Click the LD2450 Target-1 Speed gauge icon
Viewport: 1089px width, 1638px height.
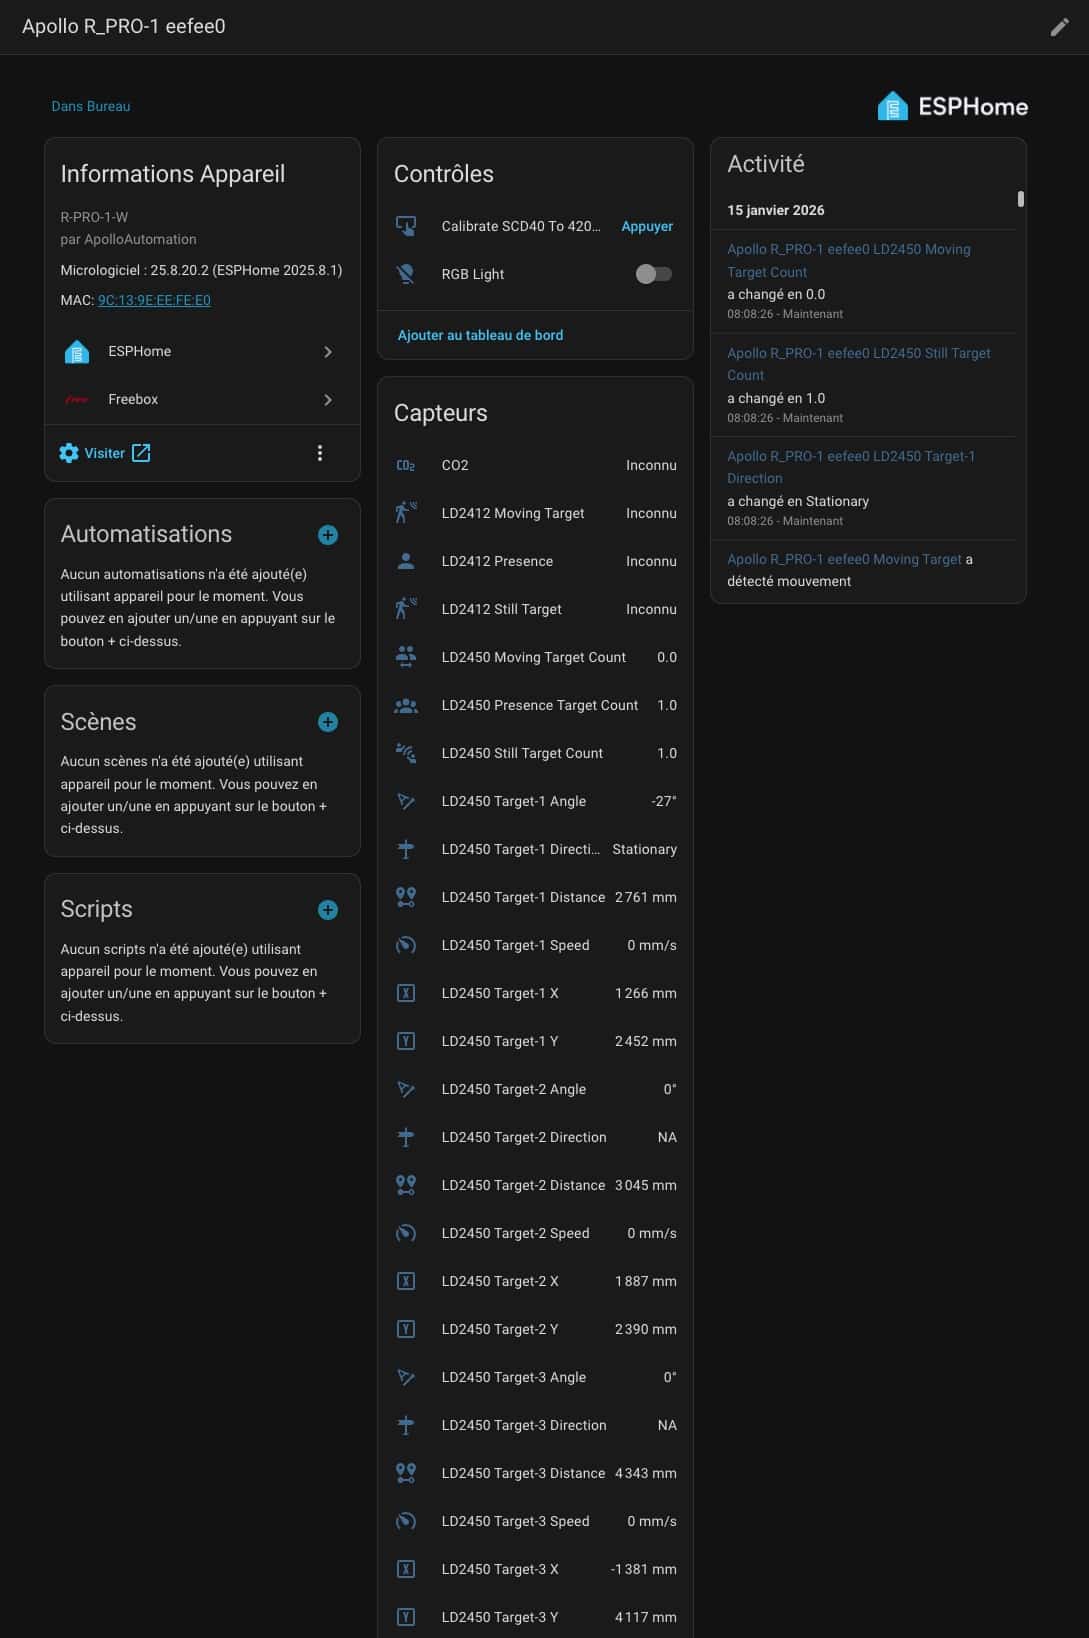tap(406, 945)
